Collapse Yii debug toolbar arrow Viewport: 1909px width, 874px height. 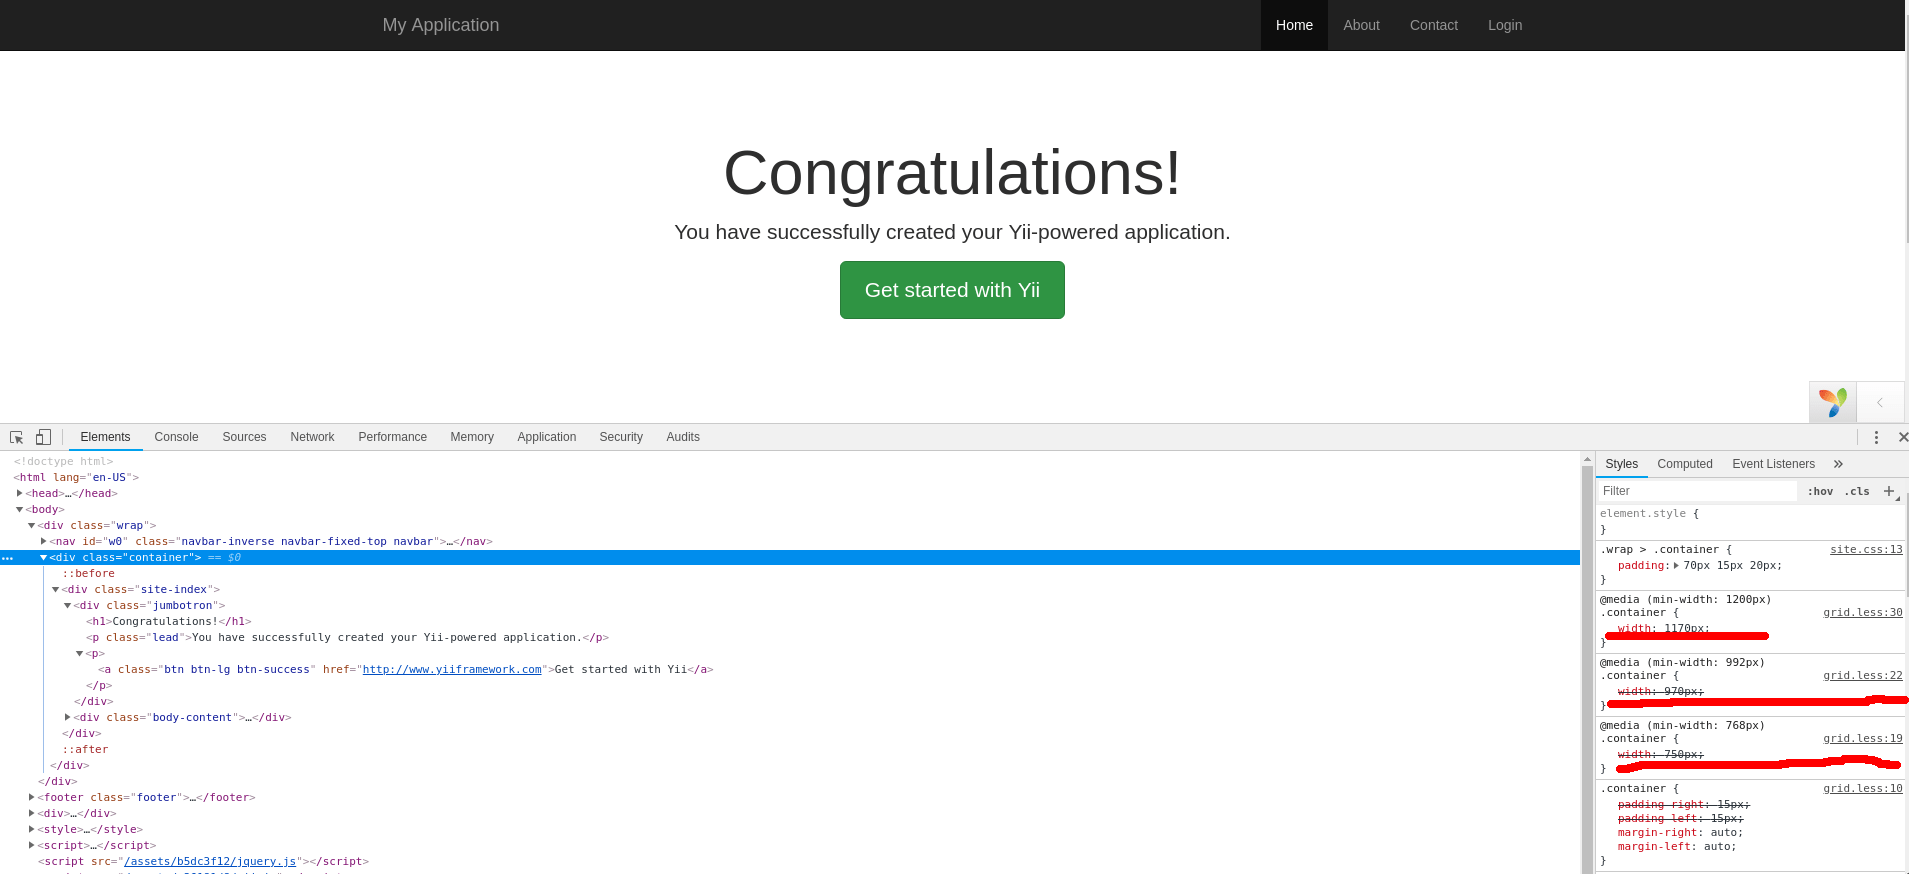pyautogui.click(x=1880, y=402)
